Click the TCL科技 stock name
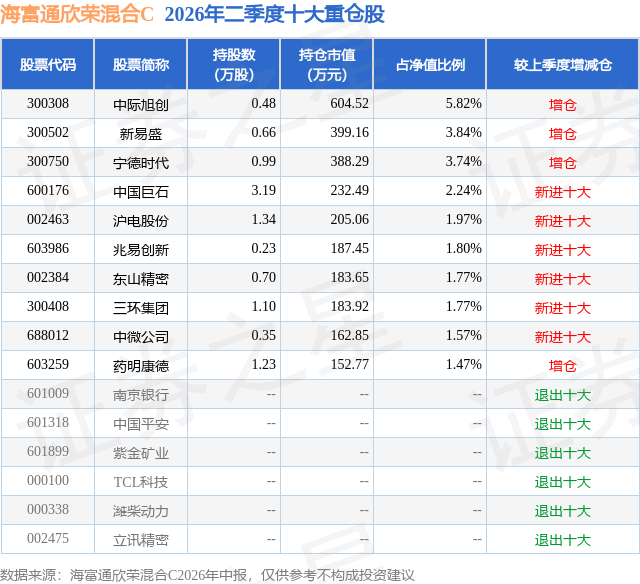 pos(141,482)
